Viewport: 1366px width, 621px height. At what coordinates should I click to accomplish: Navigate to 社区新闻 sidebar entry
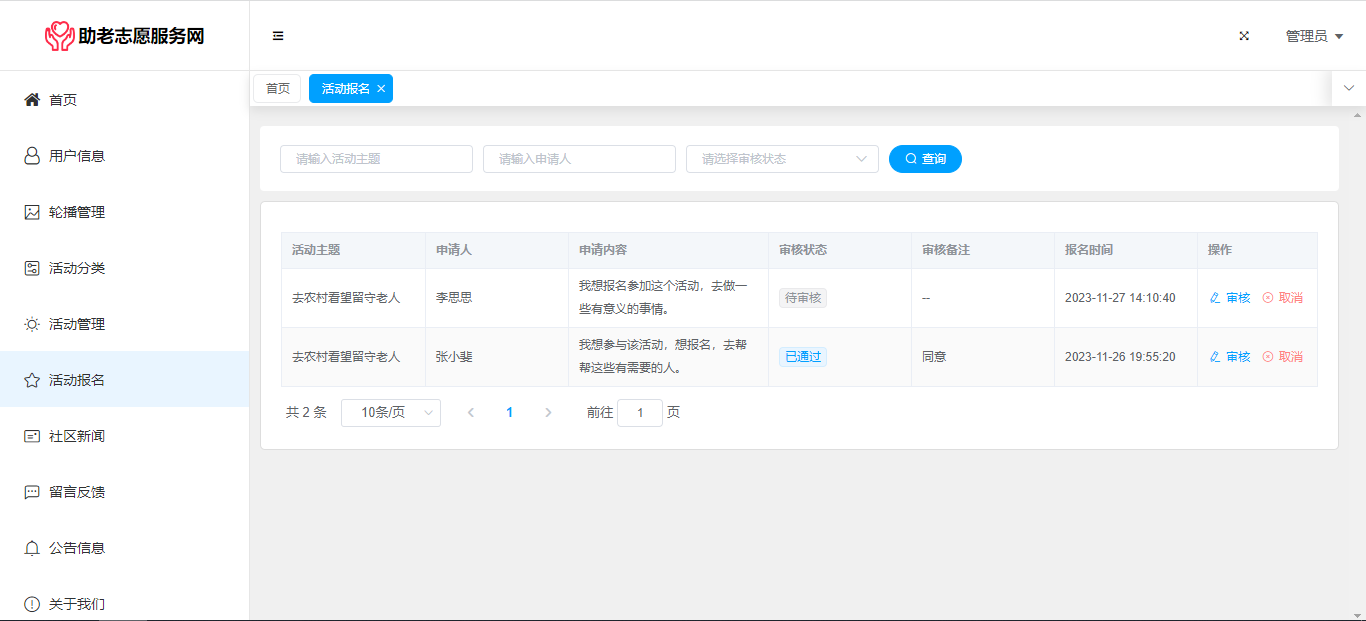point(76,436)
